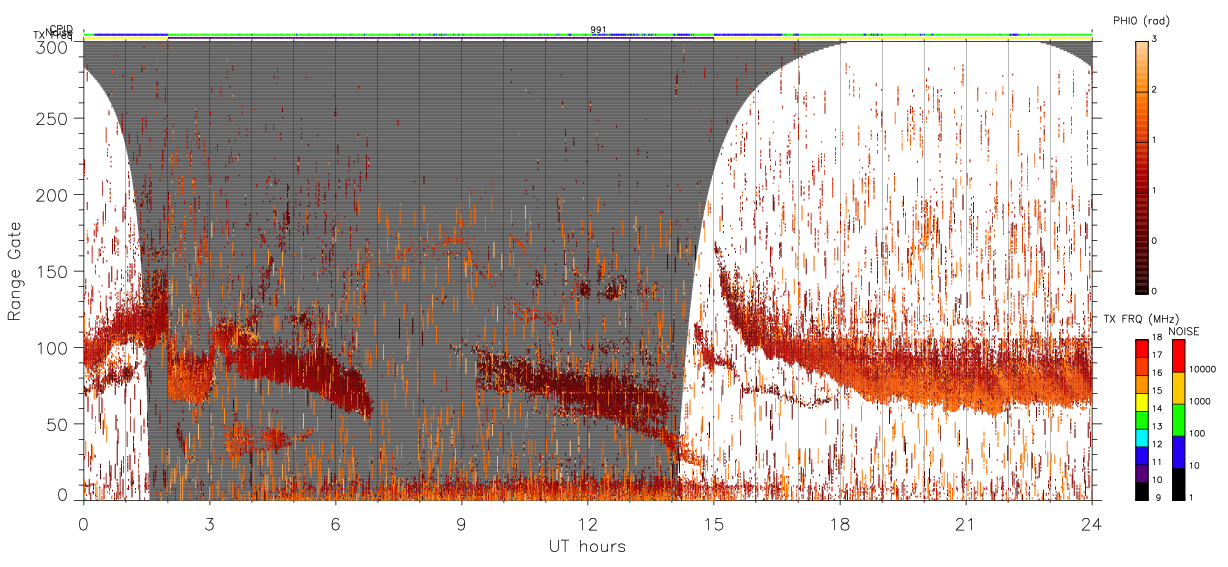Select the green 13–14 MHz TX FRQ swatch
This screenshot has width=1228, height=567.
point(1142,420)
